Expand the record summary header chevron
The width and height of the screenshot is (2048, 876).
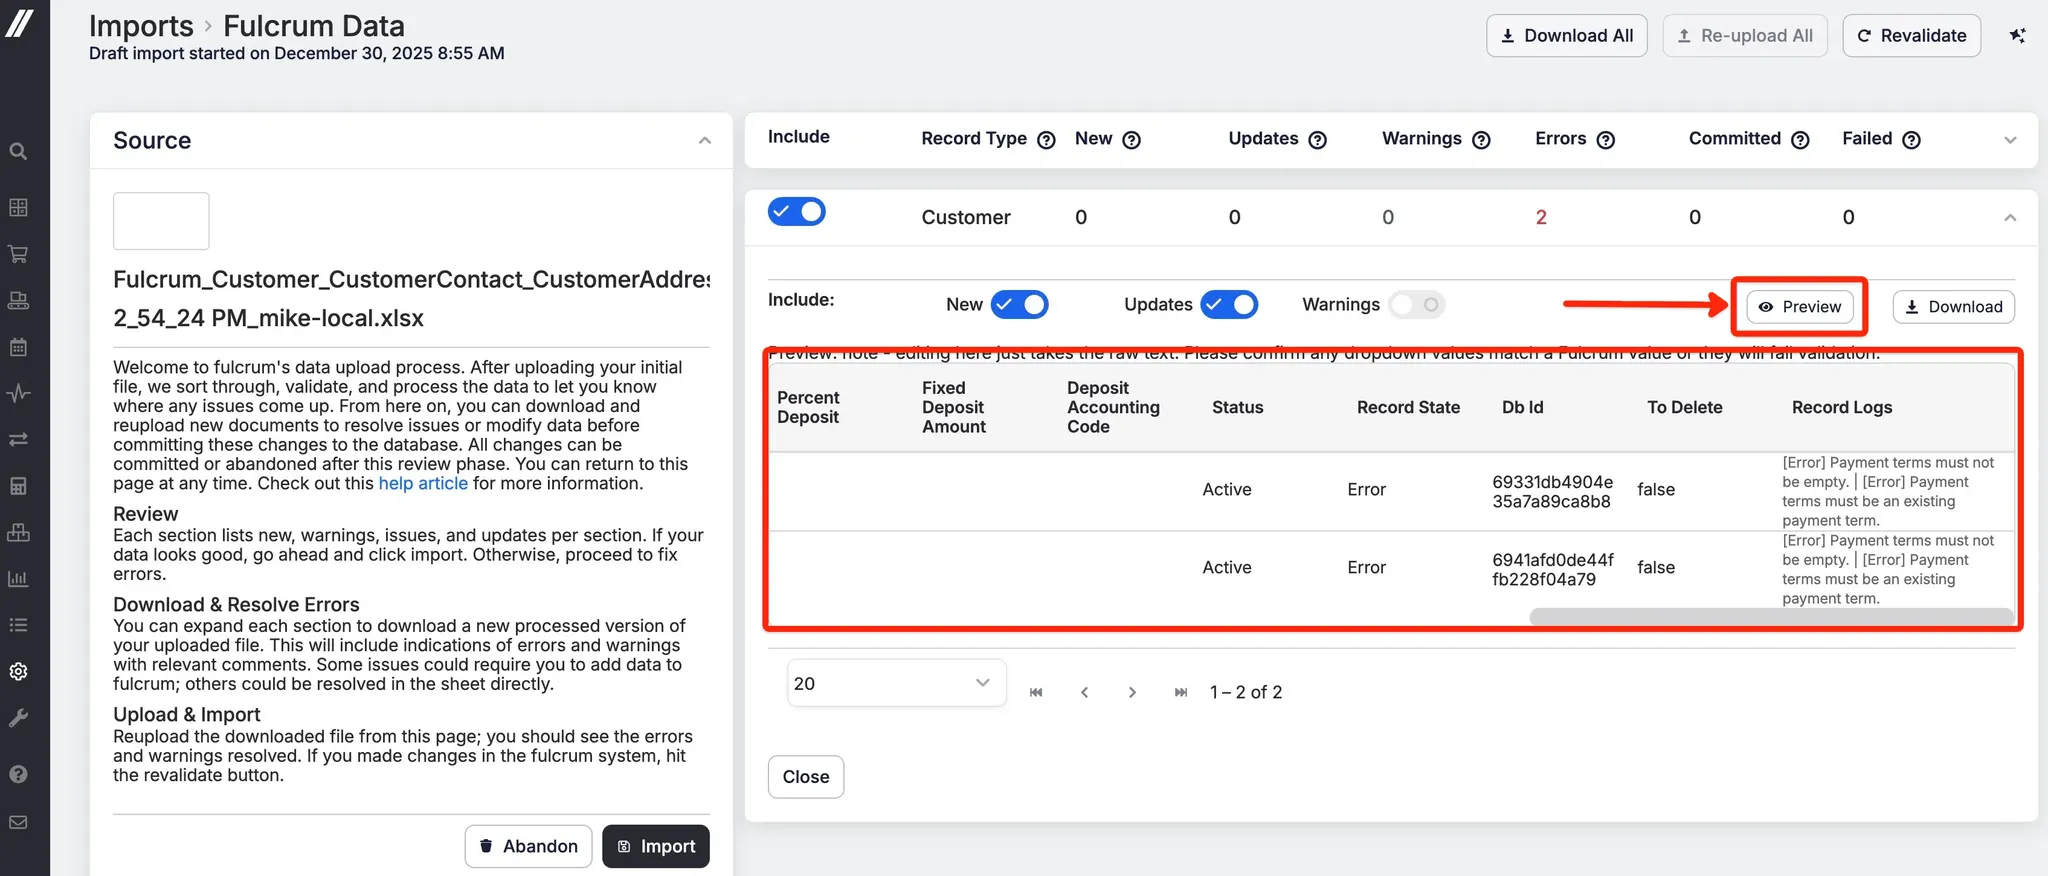tap(2010, 140)
